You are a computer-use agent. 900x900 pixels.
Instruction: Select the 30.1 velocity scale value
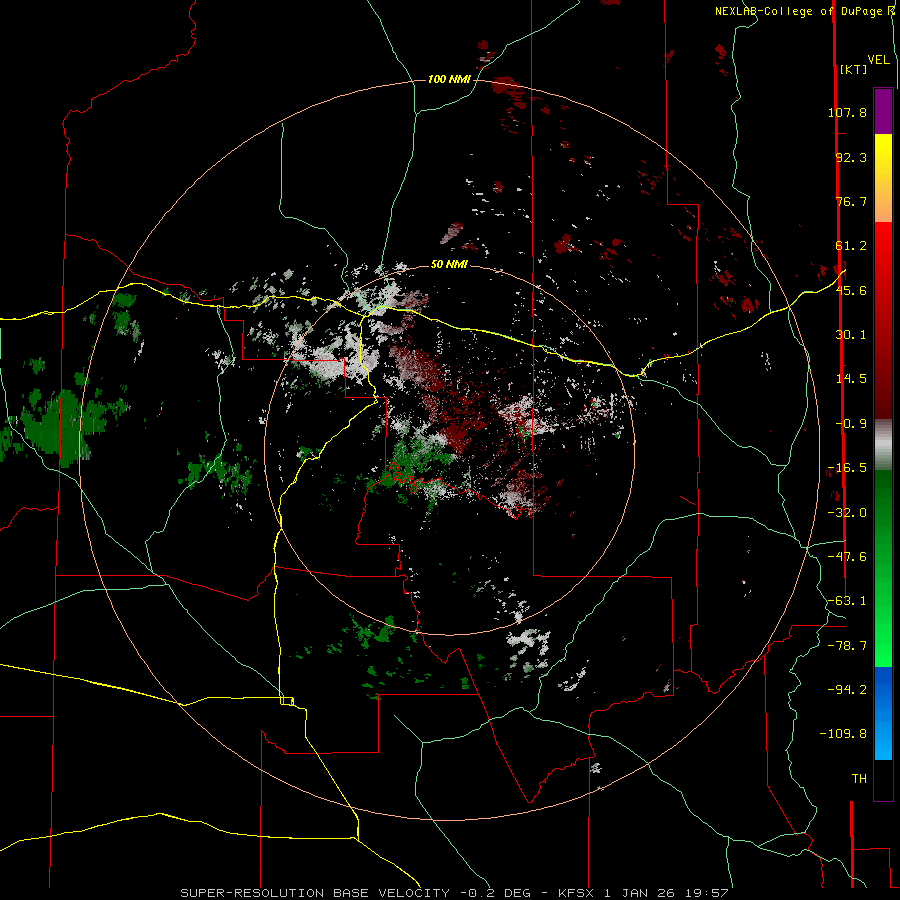[x=851, y=335]
